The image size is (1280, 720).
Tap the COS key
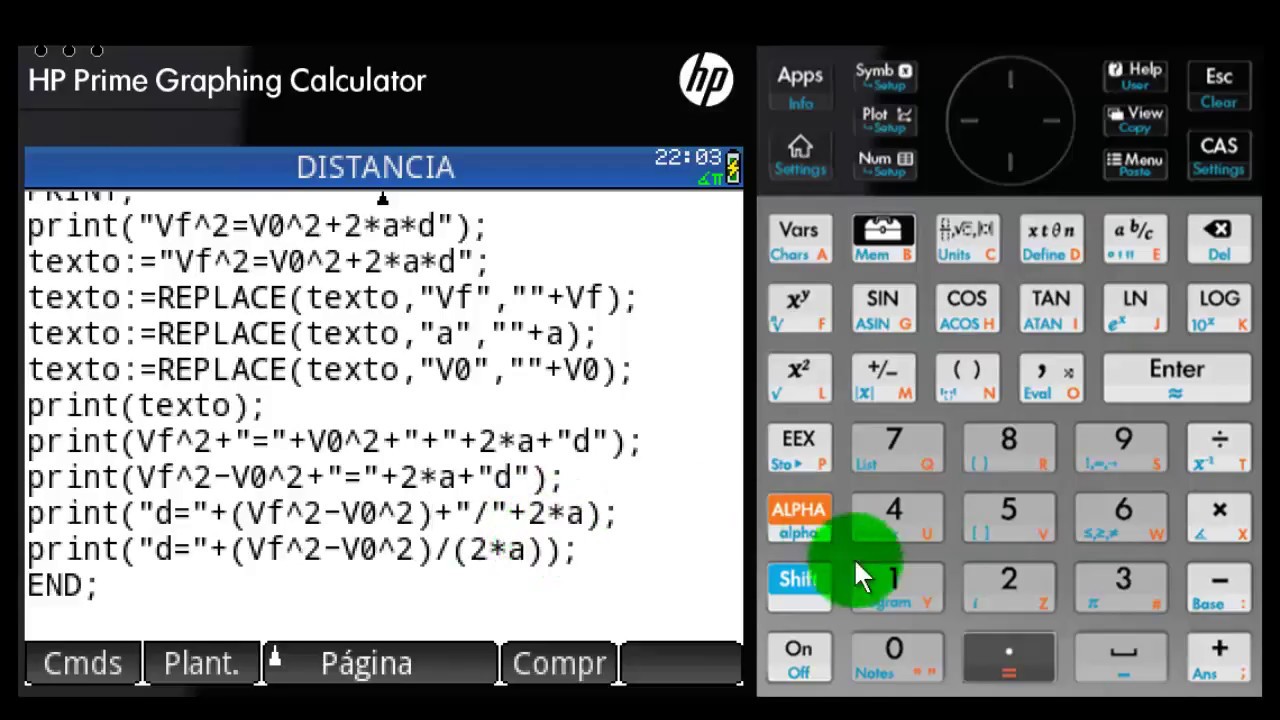[x=967, y=310]
